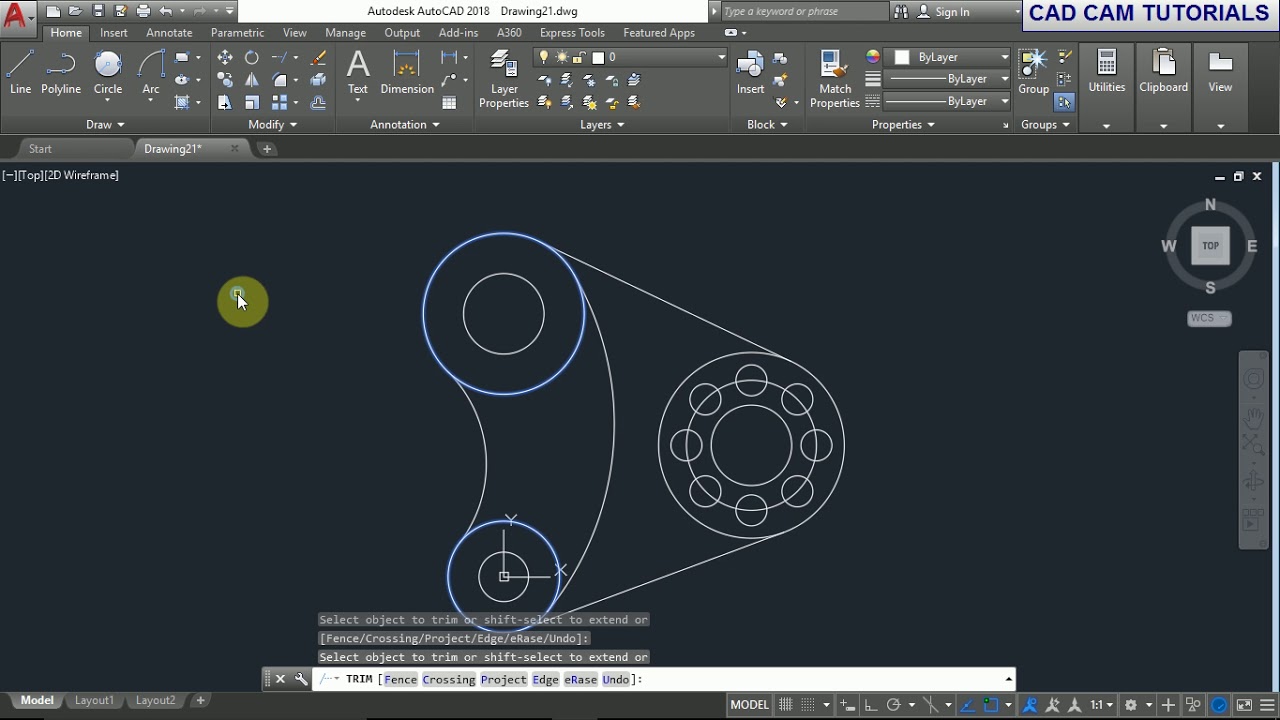Click the Fence option in command line
The width and height of the screenshot is (1280, 720).
400,680
